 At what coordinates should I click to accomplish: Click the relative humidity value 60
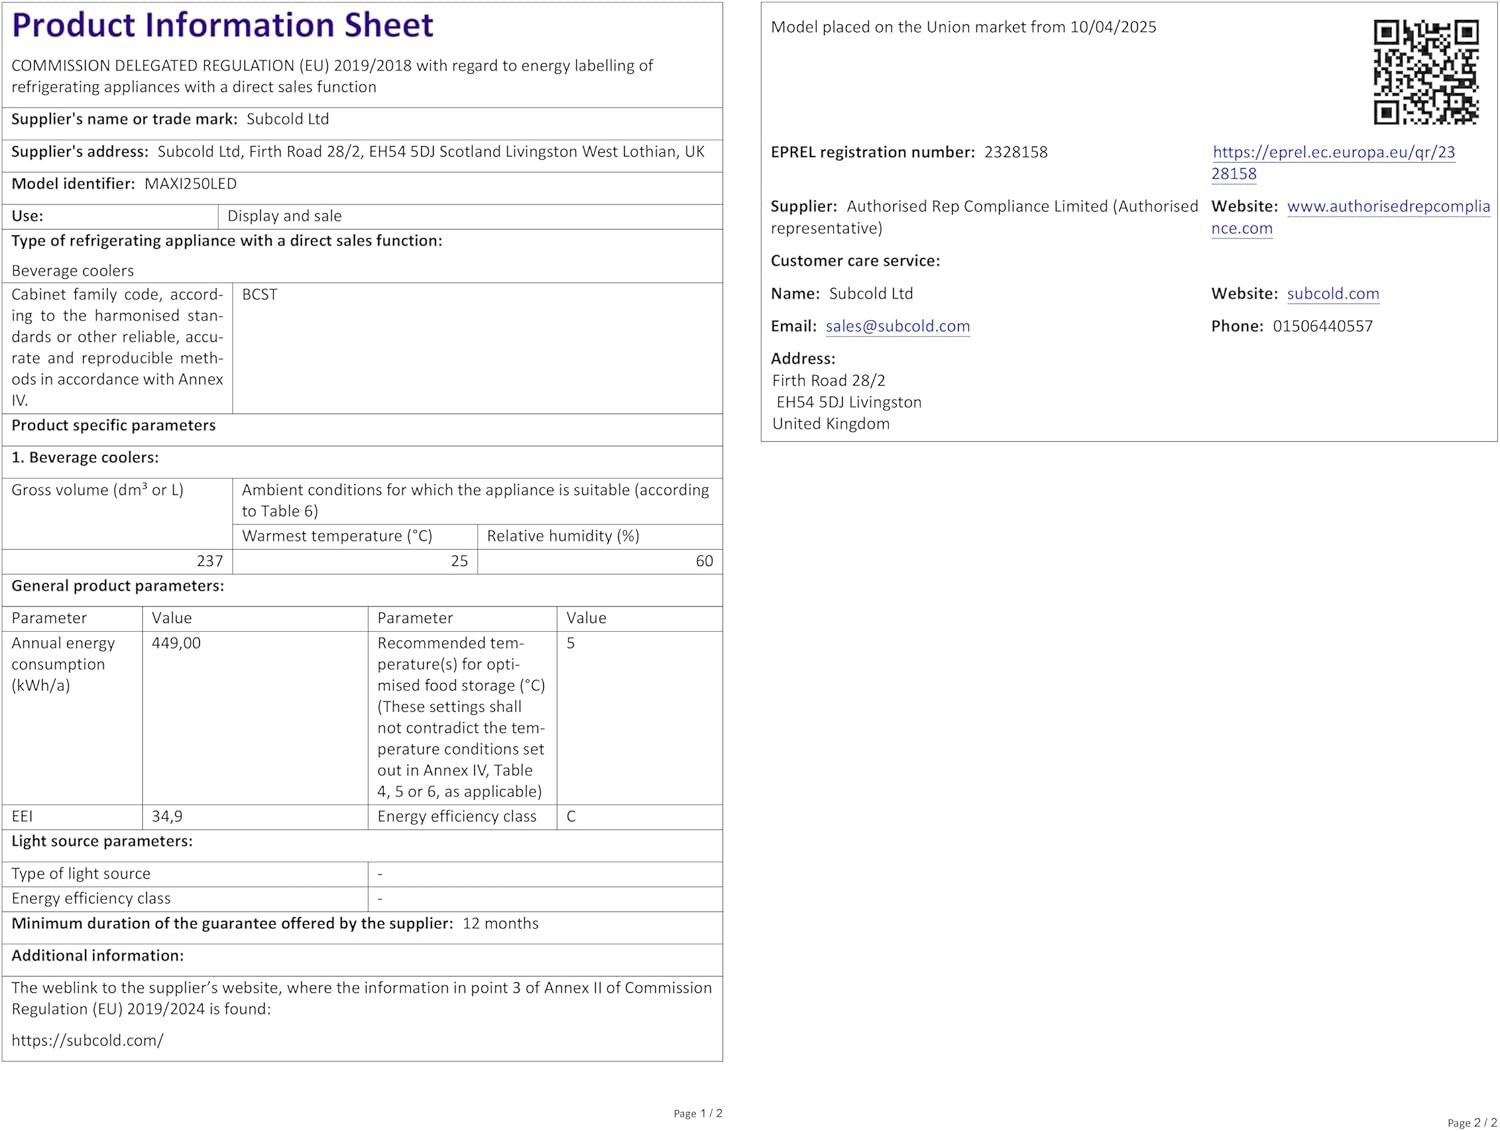click(705, 561)
